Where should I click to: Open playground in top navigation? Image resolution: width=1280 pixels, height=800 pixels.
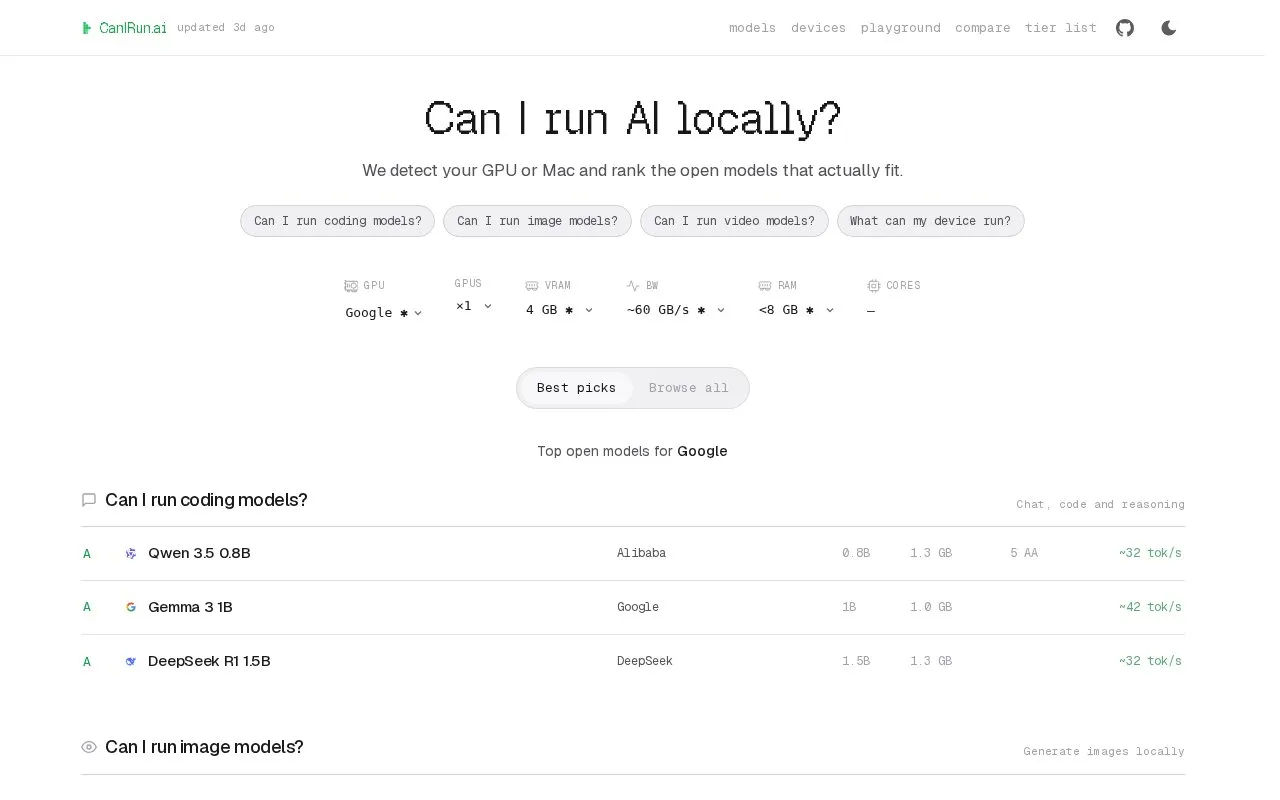(901, 28)
